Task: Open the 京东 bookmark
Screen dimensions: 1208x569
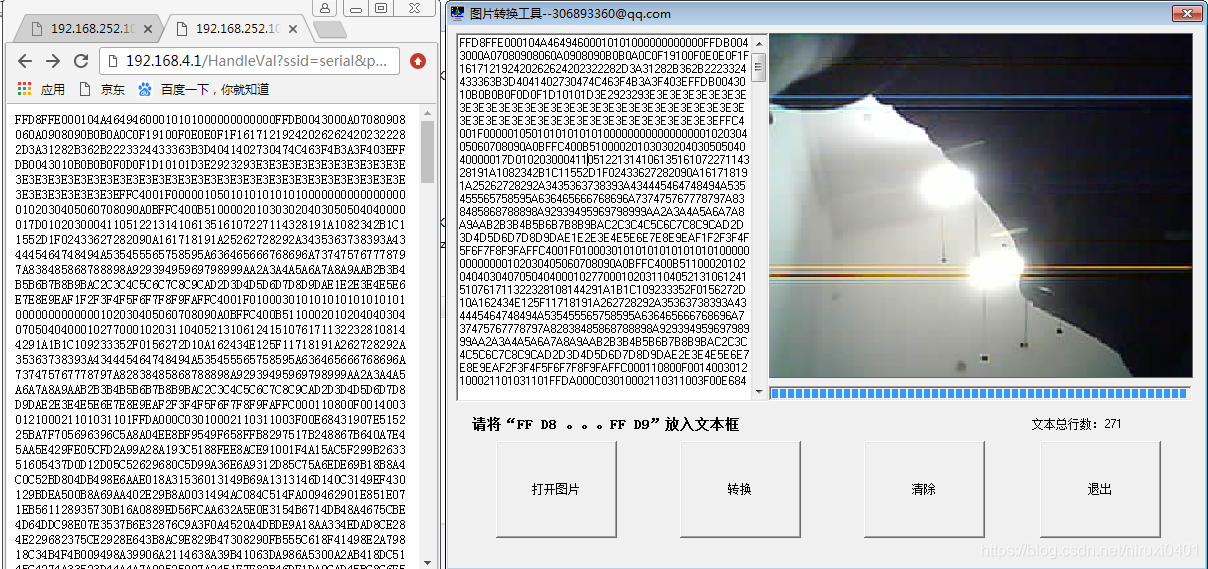Action: [x=102, y=89]
